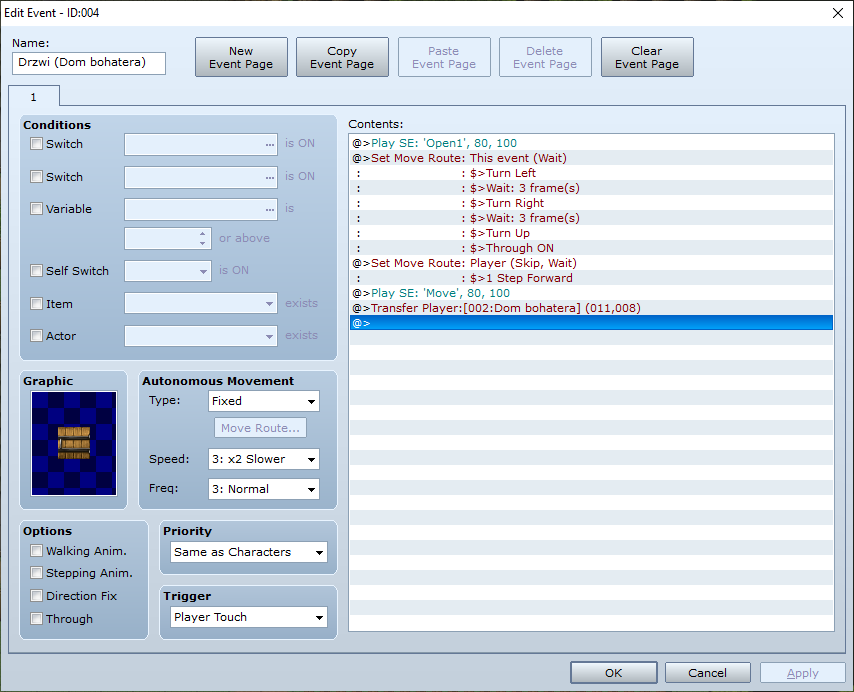Enable the Direction Fix checkbox
This screenshot has height=692, width=854.
pos(36,596)
